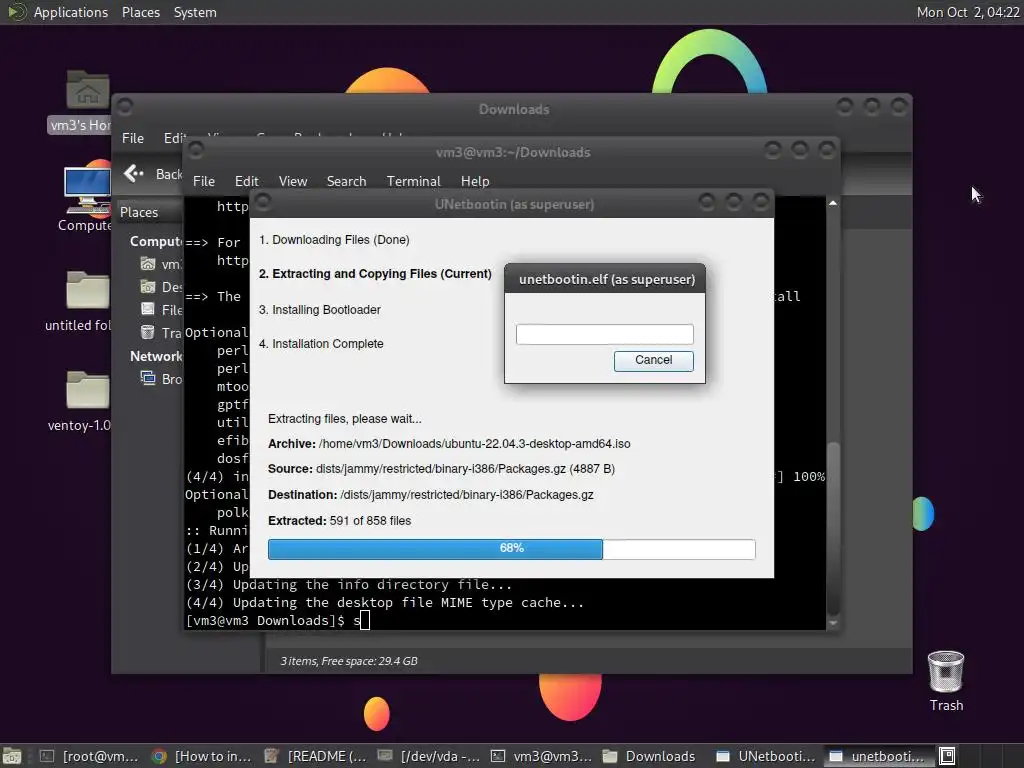Open the terminal Terminal menu
The width and height of the screenshot is (1024, 768).
413,182
